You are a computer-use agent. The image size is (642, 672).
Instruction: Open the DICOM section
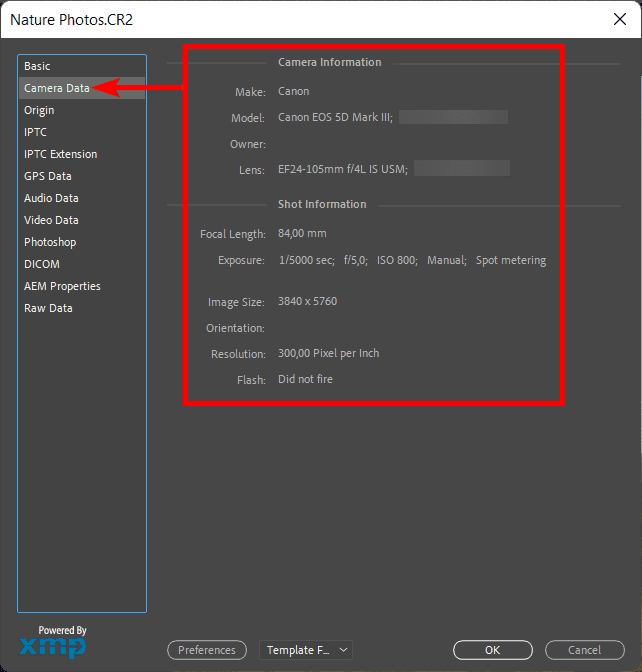coord(42,264)
